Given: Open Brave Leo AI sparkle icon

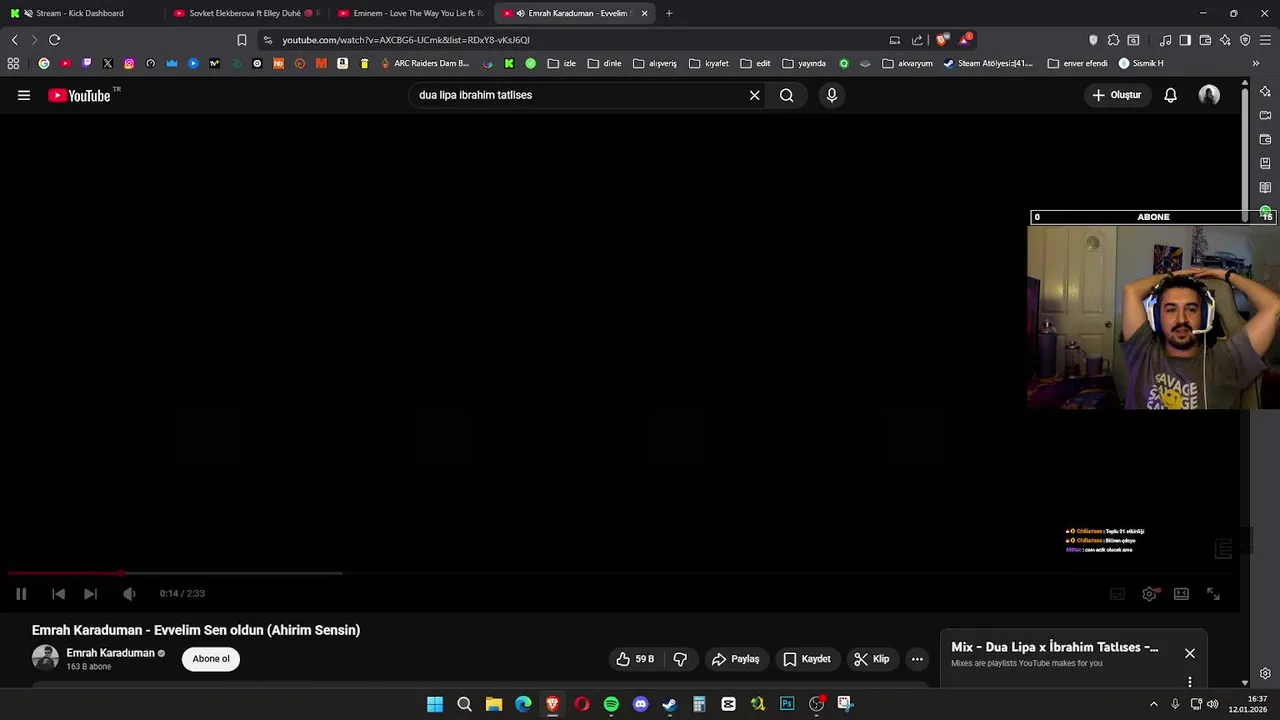Looking at the screenshot, I should 1225,40.
